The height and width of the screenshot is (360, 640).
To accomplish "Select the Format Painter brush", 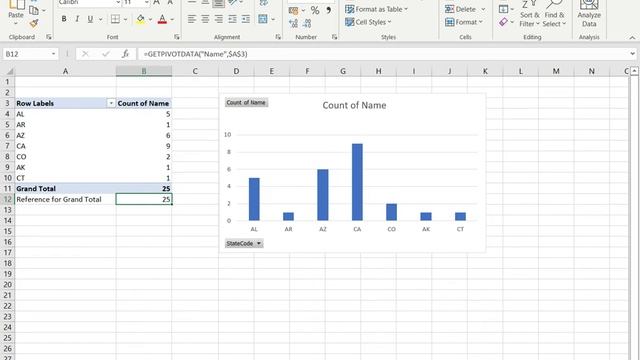I will (34, 24).
